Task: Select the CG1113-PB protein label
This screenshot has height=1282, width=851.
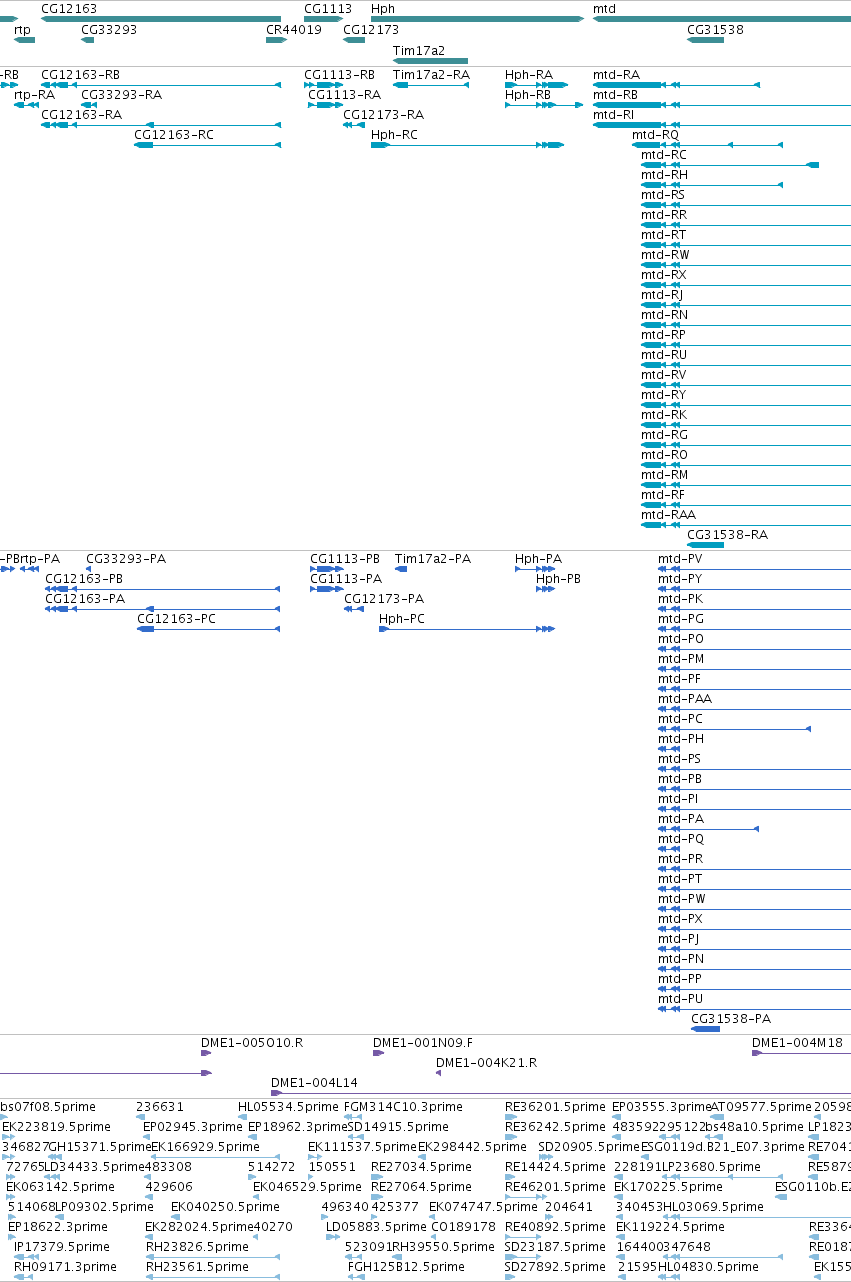Action: coord(345,559)
